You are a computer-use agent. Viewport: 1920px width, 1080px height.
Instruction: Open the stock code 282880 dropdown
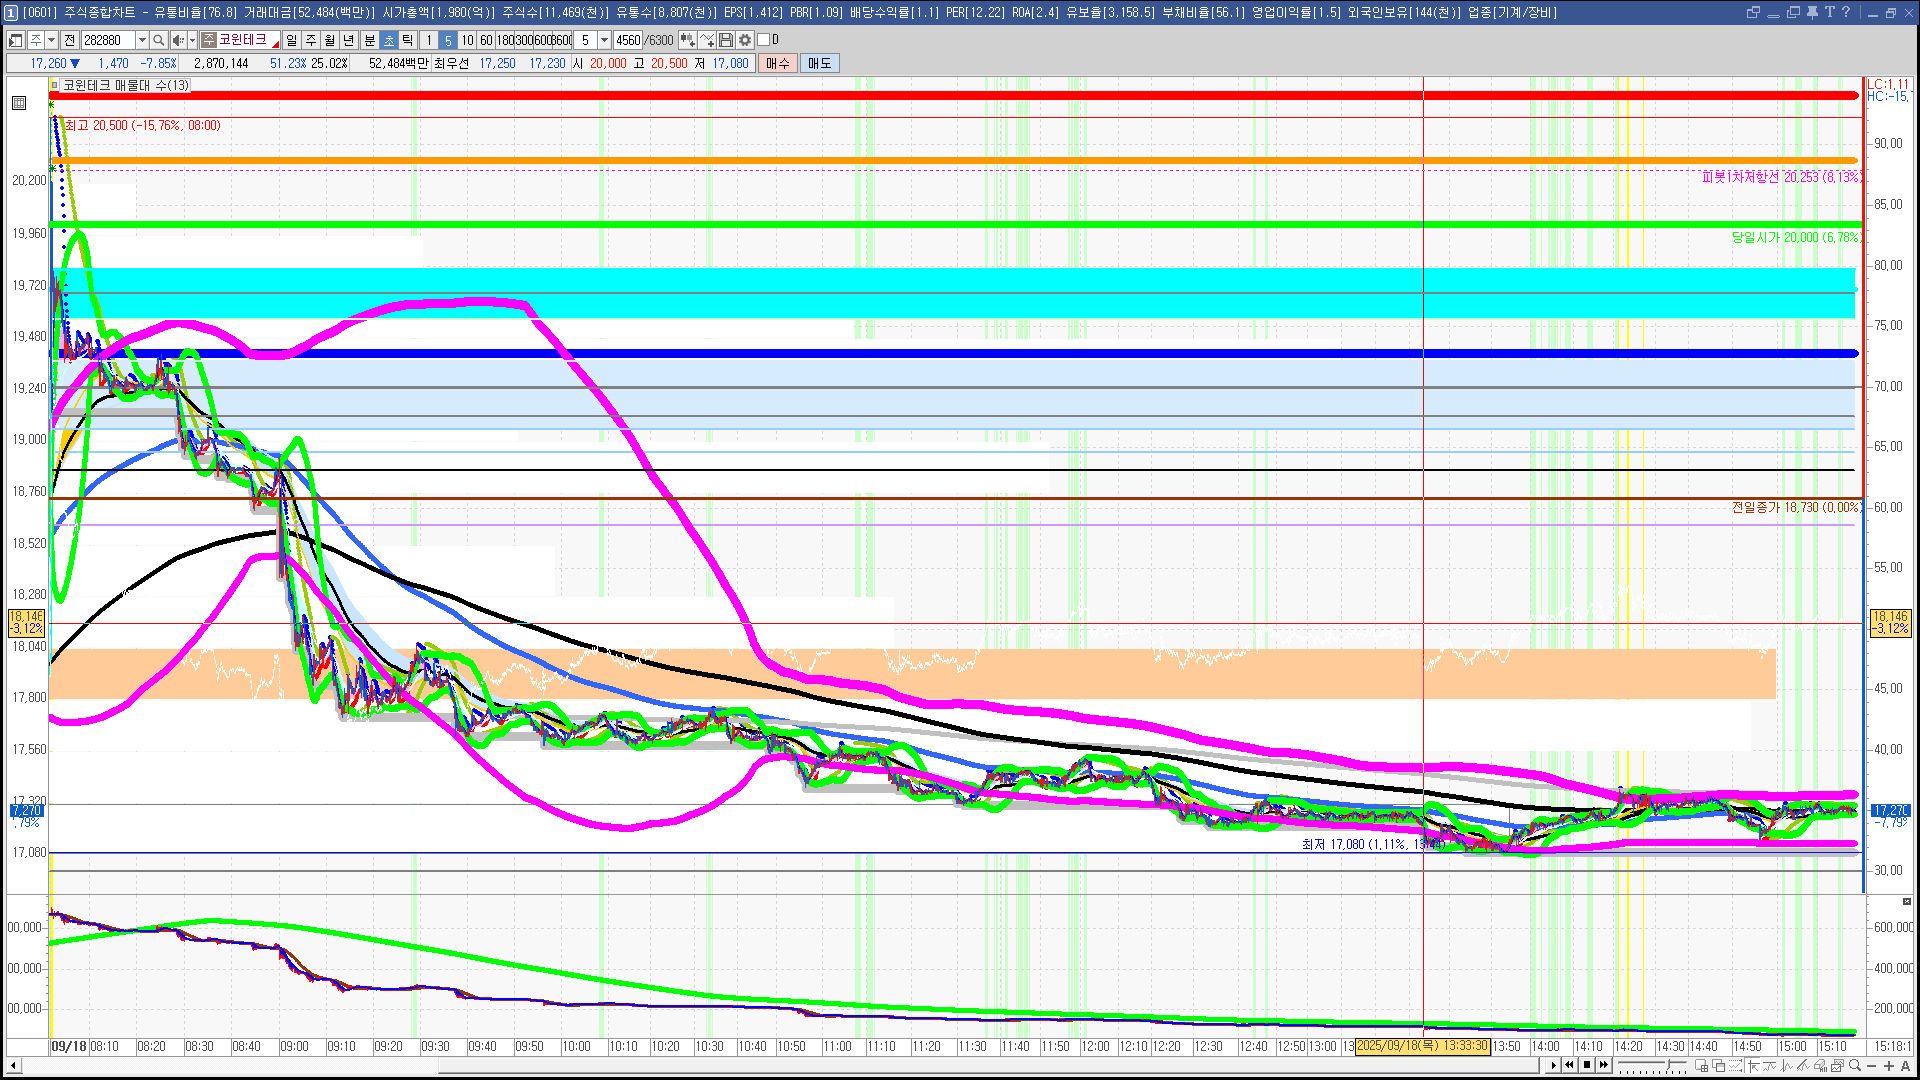(x=142, y=40)
